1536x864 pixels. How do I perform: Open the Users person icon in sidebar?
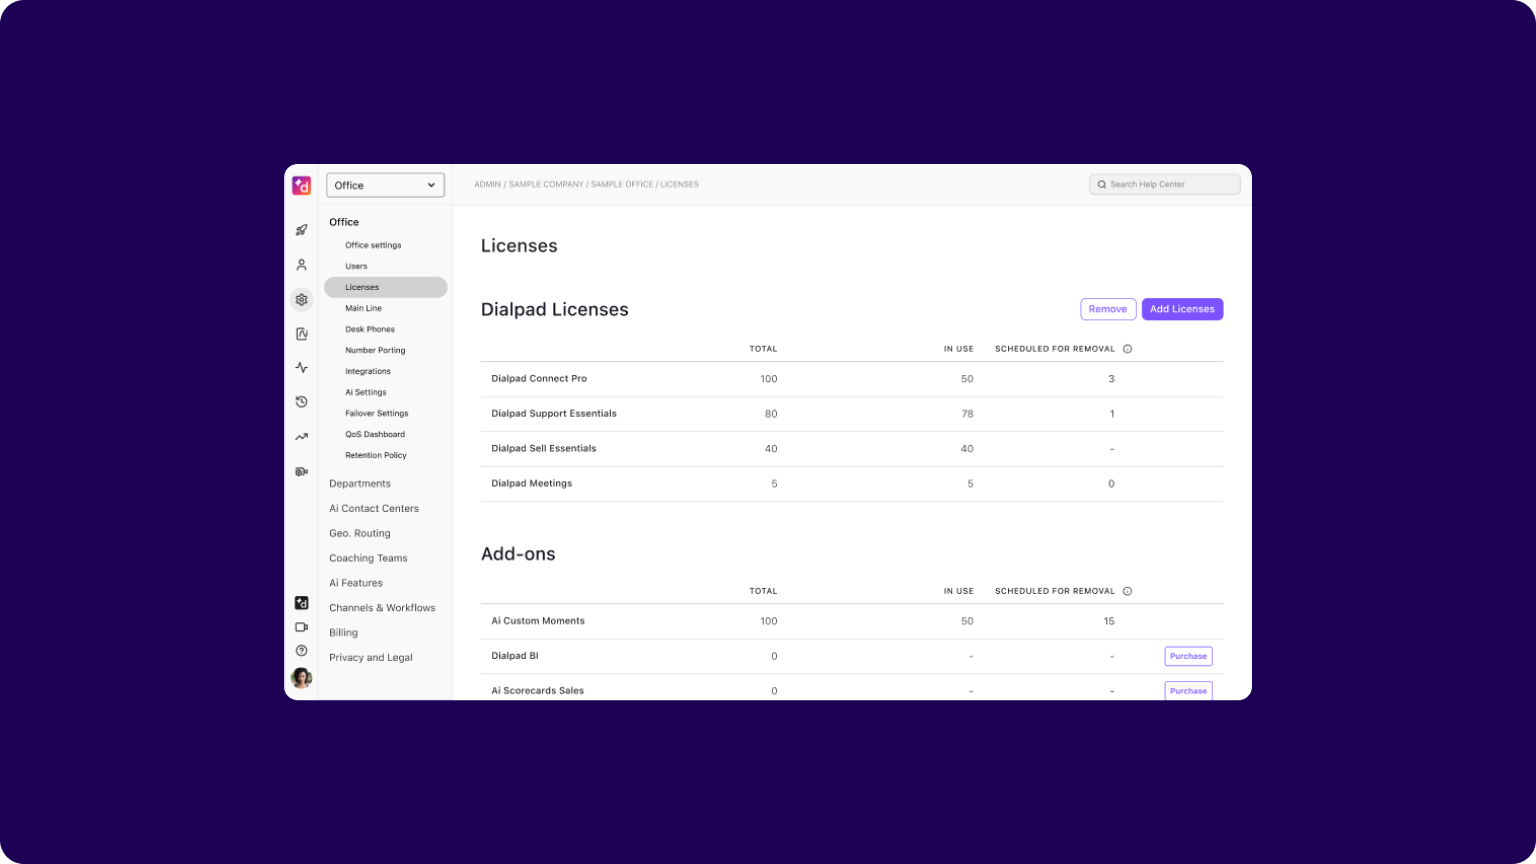[x=301, y=264]
